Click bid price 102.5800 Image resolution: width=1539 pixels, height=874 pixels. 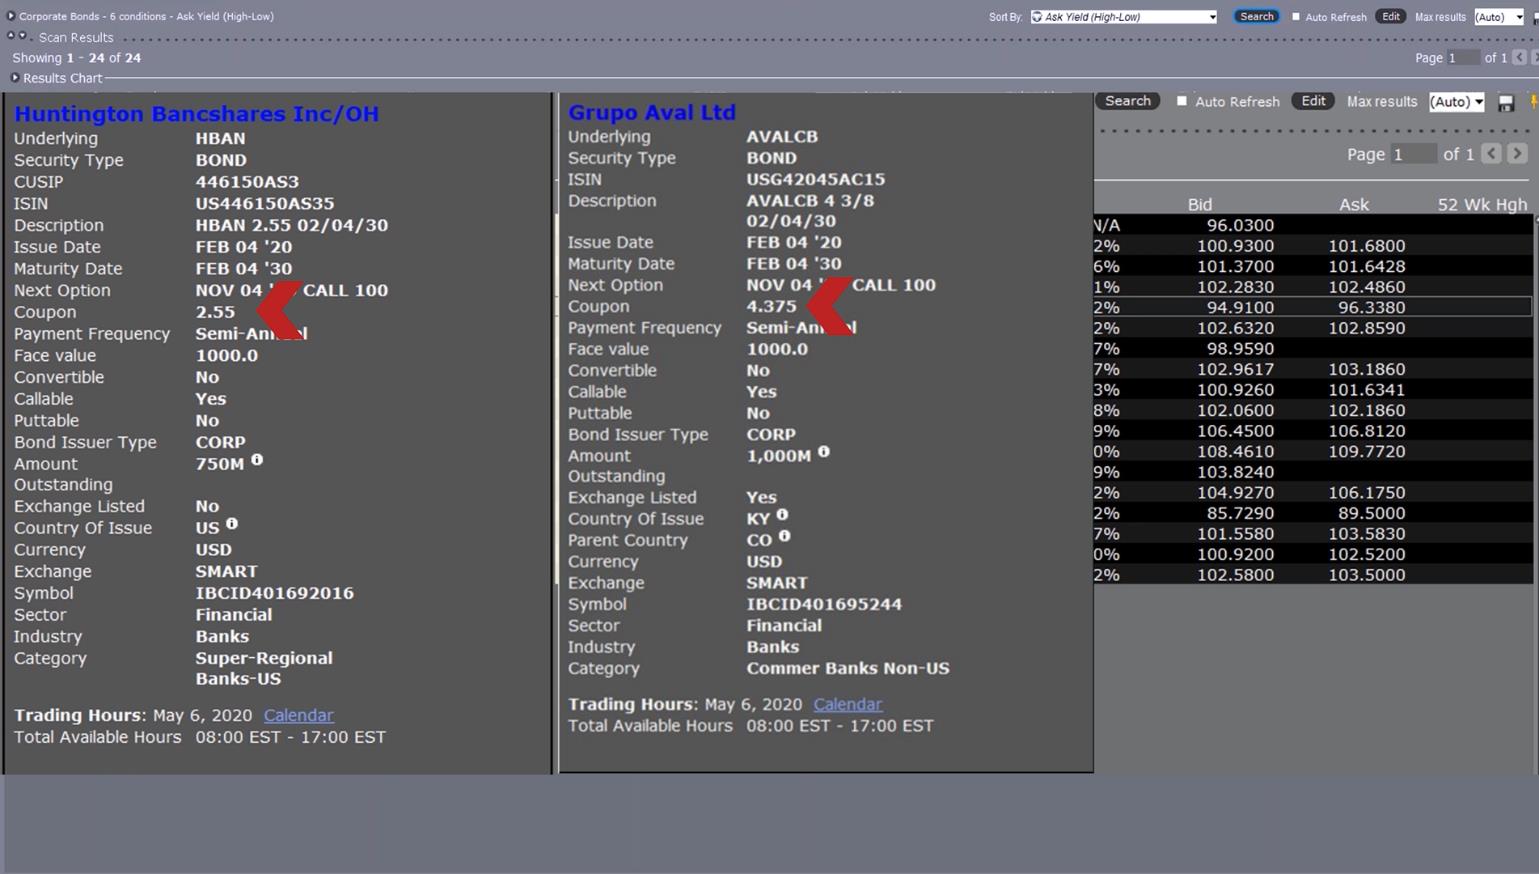click(1235, 575)
